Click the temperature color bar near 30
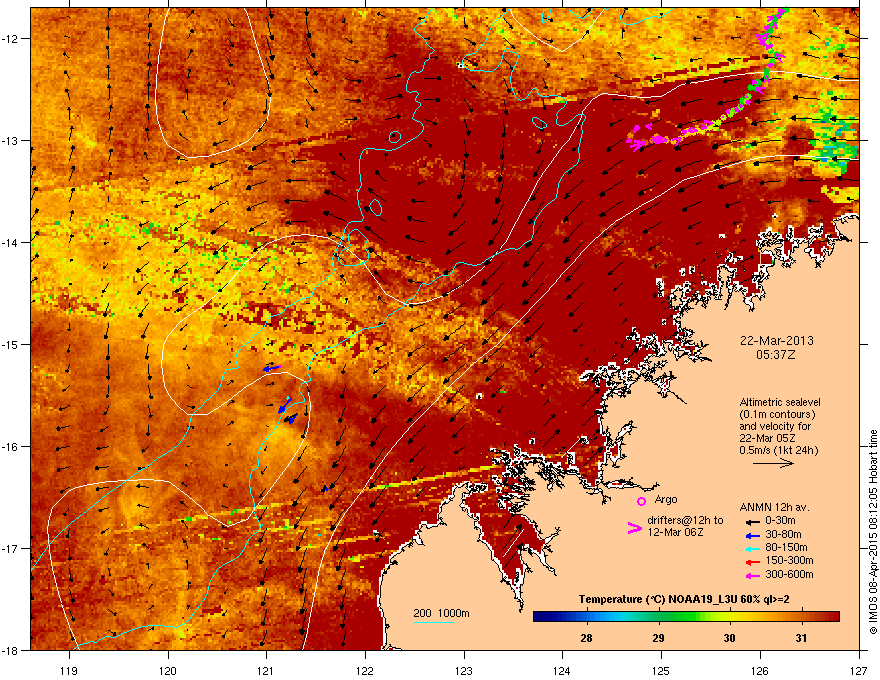 730,617
